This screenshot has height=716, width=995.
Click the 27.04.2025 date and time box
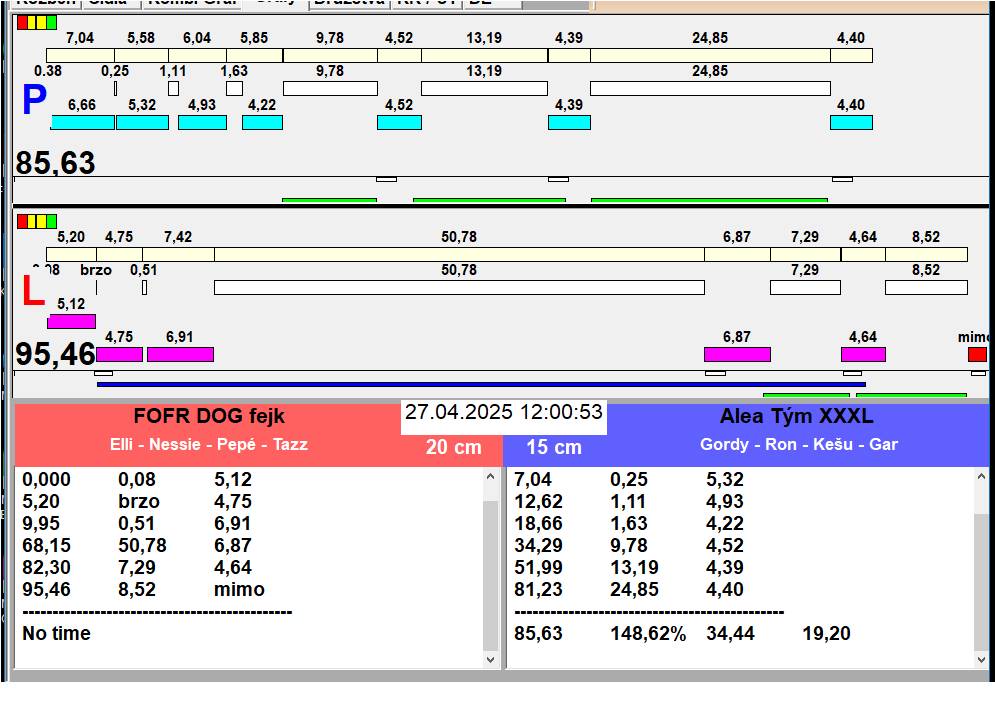(x=504, y=413)
